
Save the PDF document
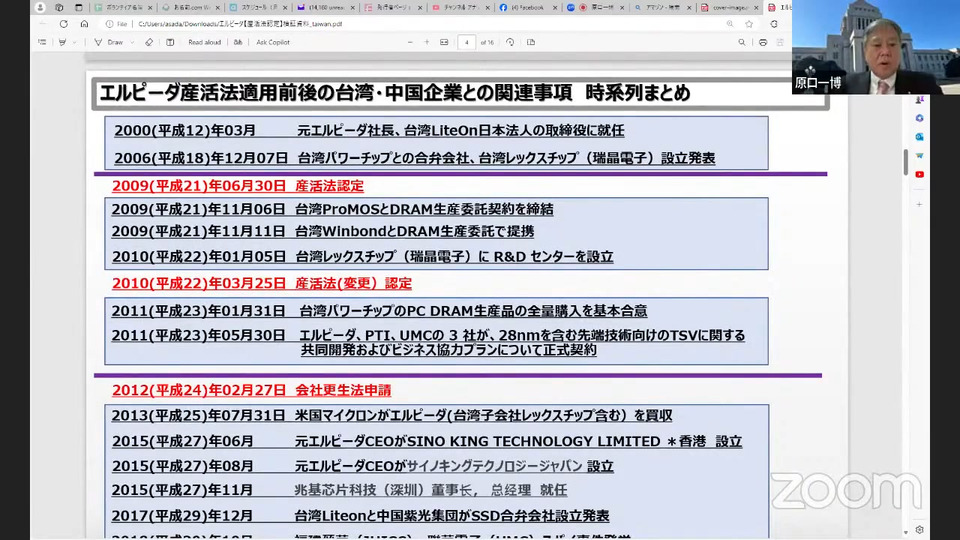click(x=780, y=42)
